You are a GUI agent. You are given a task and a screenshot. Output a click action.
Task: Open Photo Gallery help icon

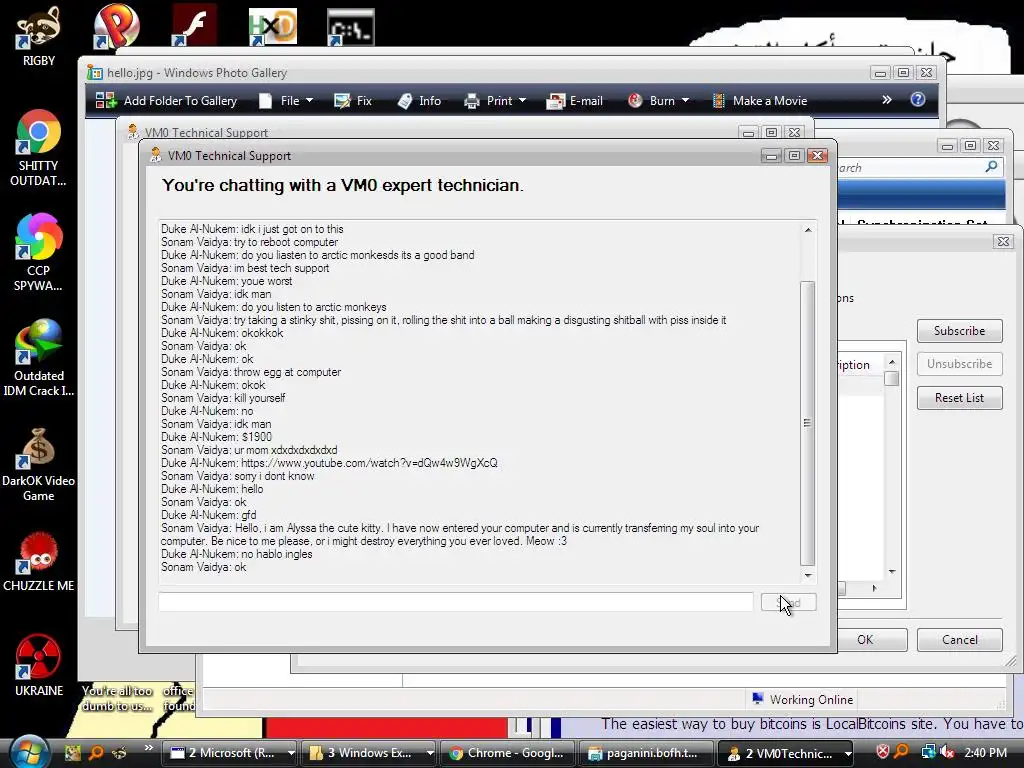[x=918, y=99]
